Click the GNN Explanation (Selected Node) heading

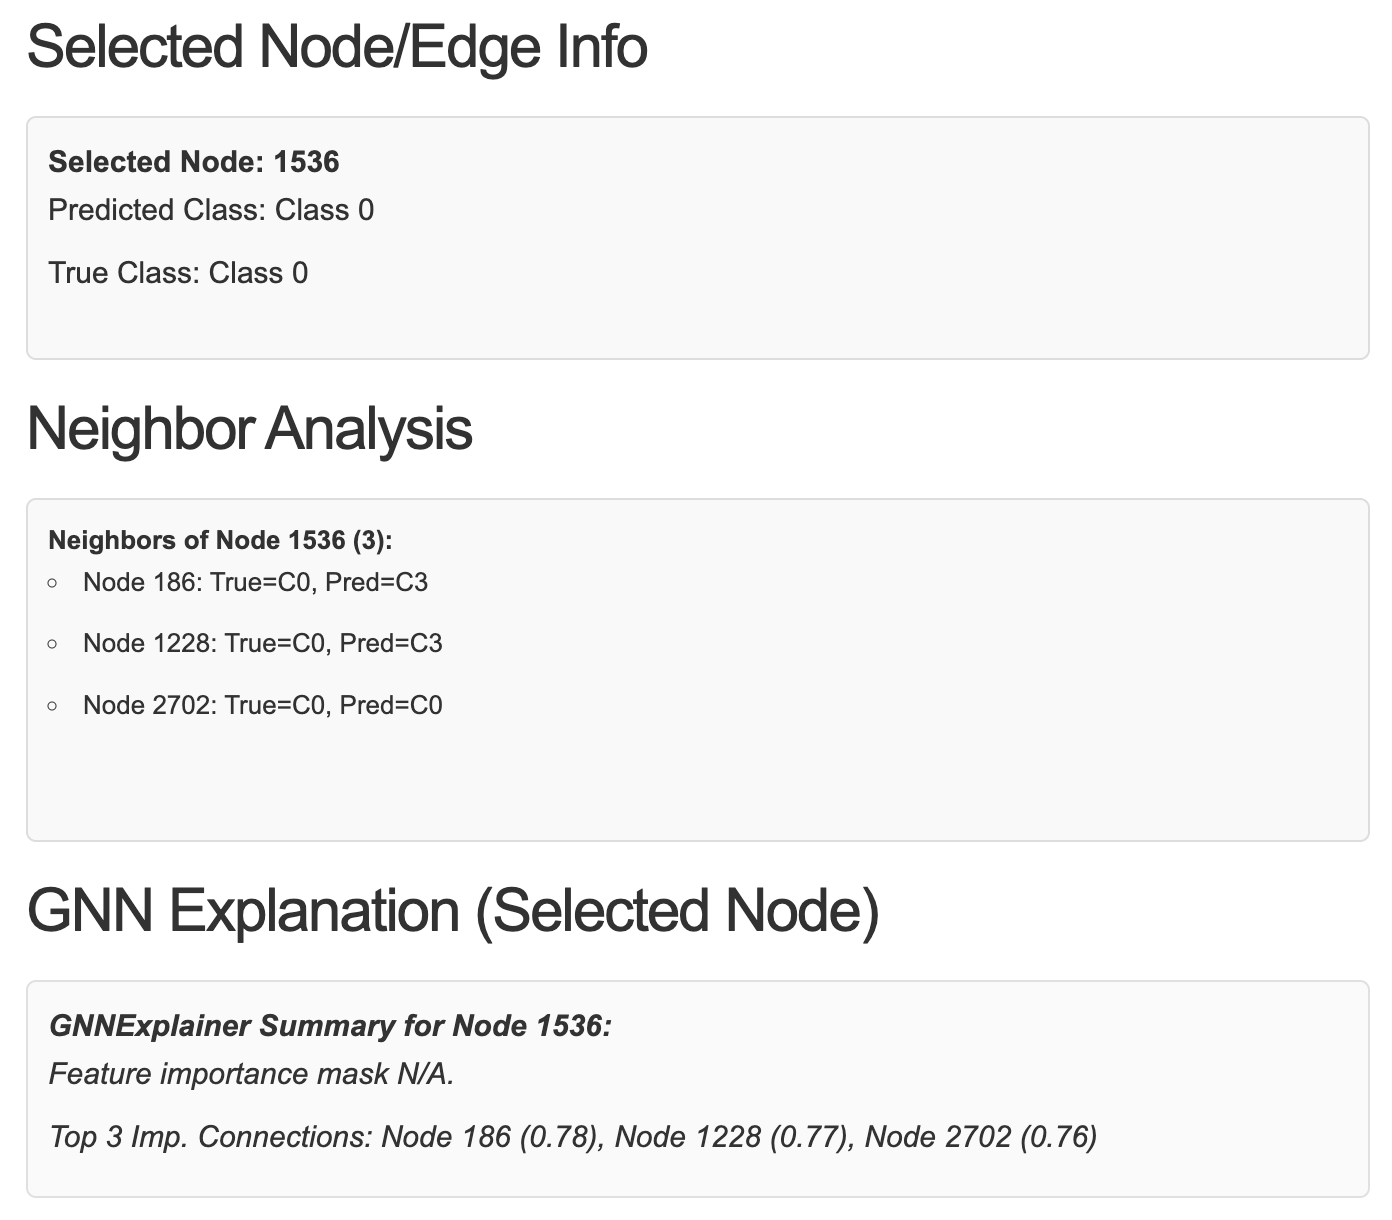click(x=453, y=911)
